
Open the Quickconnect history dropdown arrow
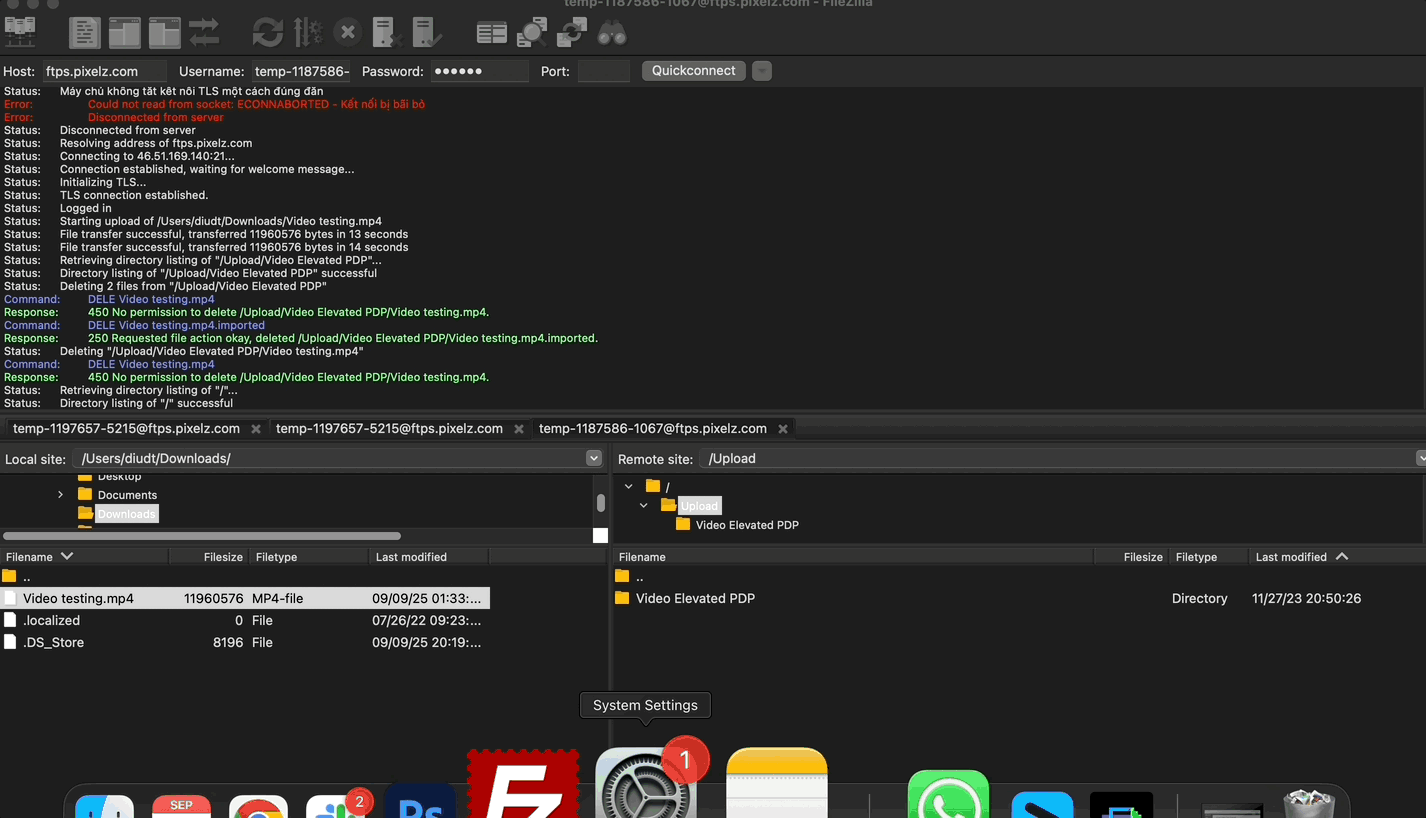(x=762, y=71)
